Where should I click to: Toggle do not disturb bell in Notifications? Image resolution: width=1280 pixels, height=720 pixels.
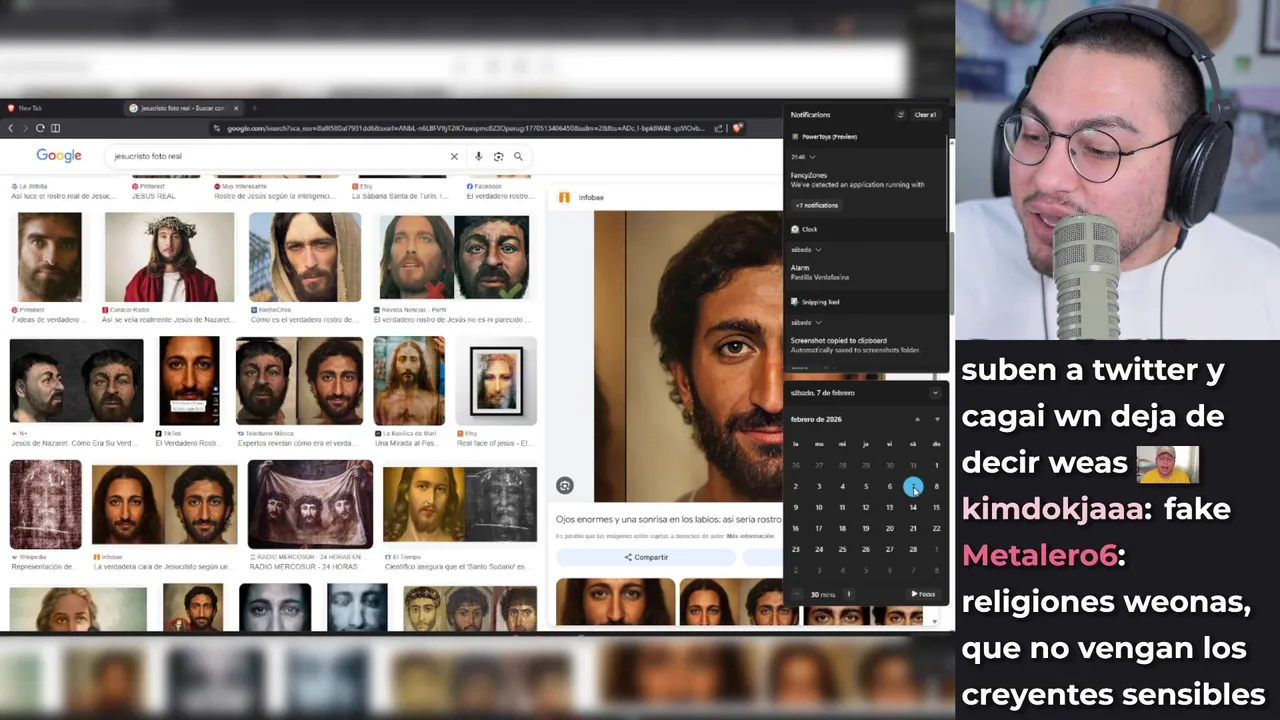[x=901, y=114]
